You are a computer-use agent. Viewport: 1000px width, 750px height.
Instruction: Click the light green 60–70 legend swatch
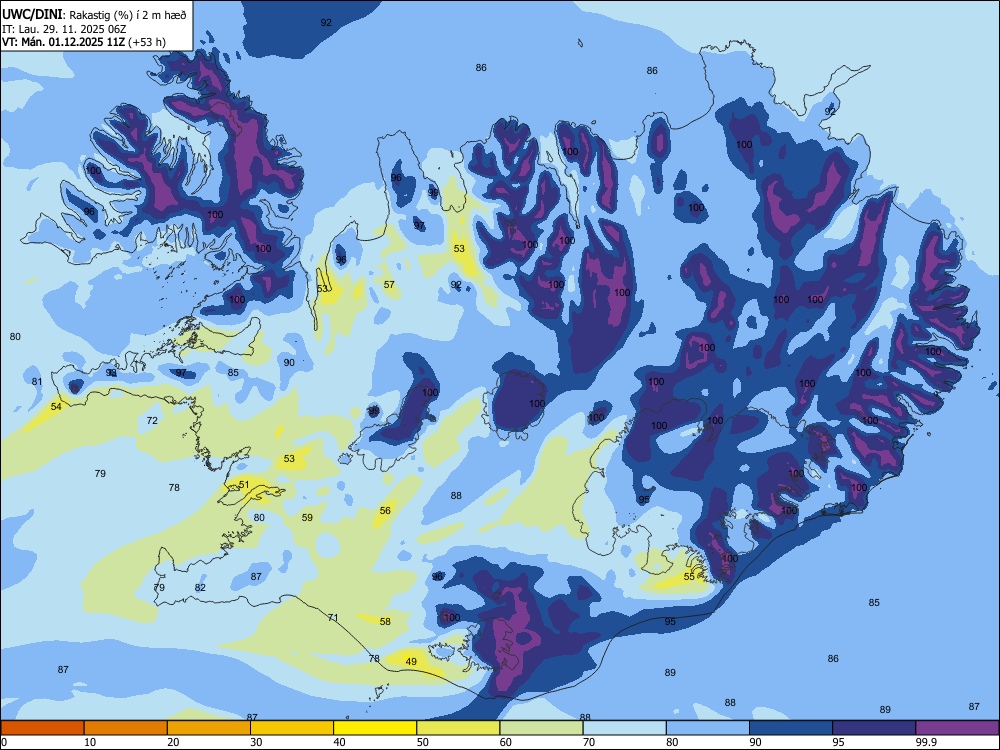(x=541, y=728)
